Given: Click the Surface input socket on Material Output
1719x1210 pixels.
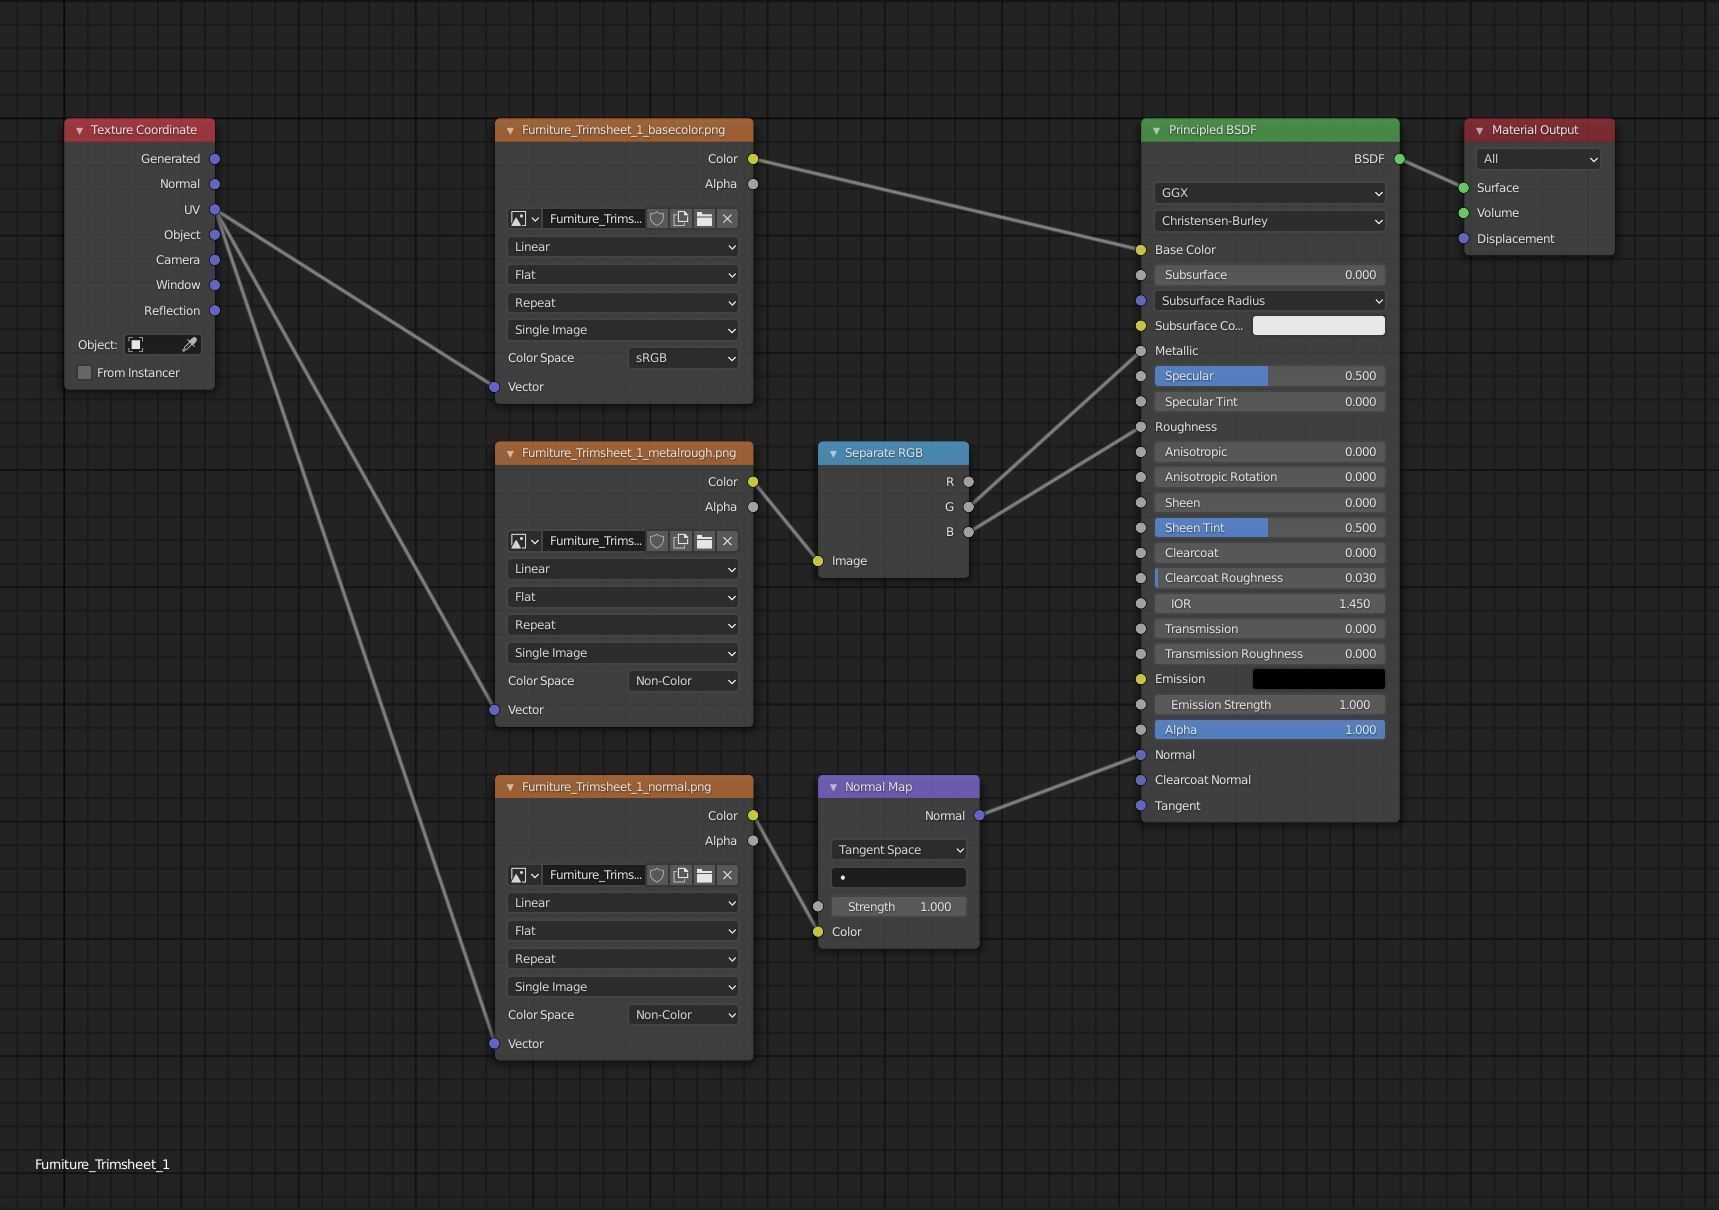Looking at the screenshot, I should pos(1464,188).
